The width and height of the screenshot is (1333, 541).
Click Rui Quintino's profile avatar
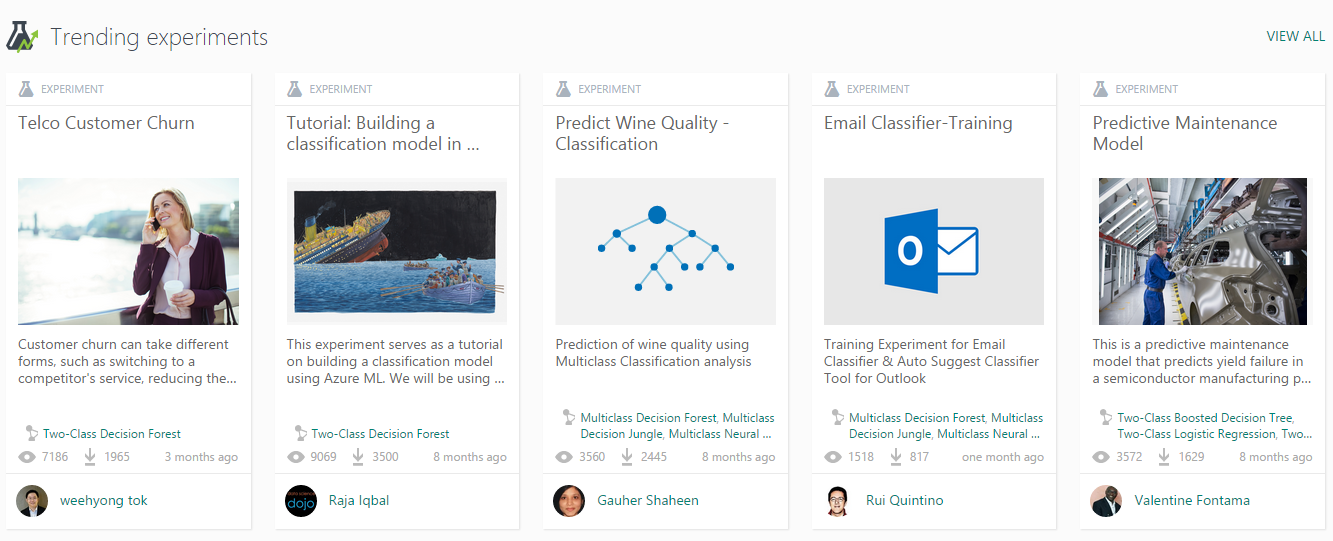tap(838, 501)
